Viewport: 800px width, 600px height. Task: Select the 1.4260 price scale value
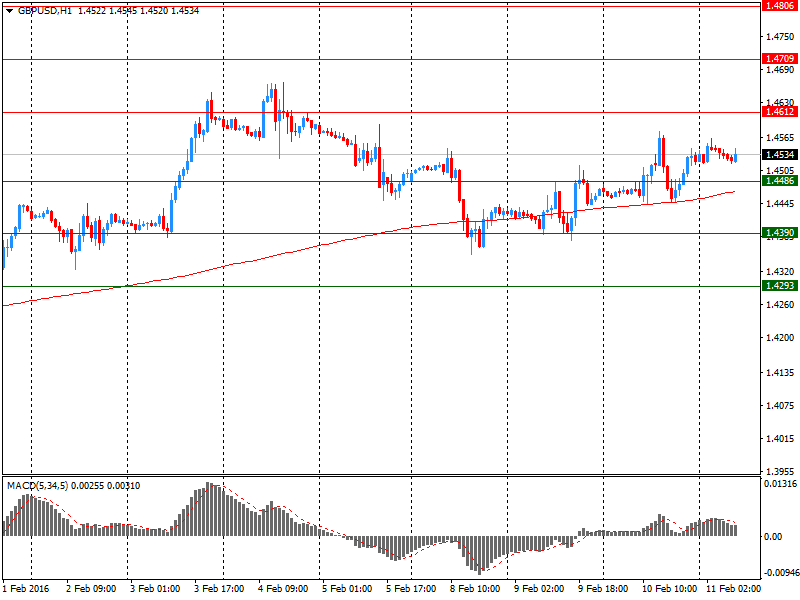click(780, 305)
